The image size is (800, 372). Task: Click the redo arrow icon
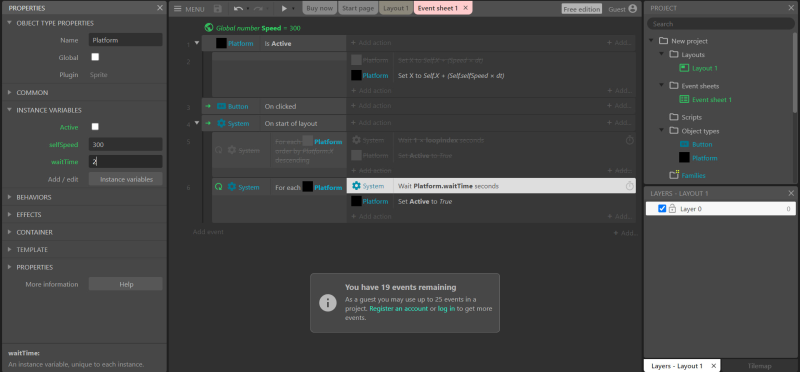[x=258, y=9]
